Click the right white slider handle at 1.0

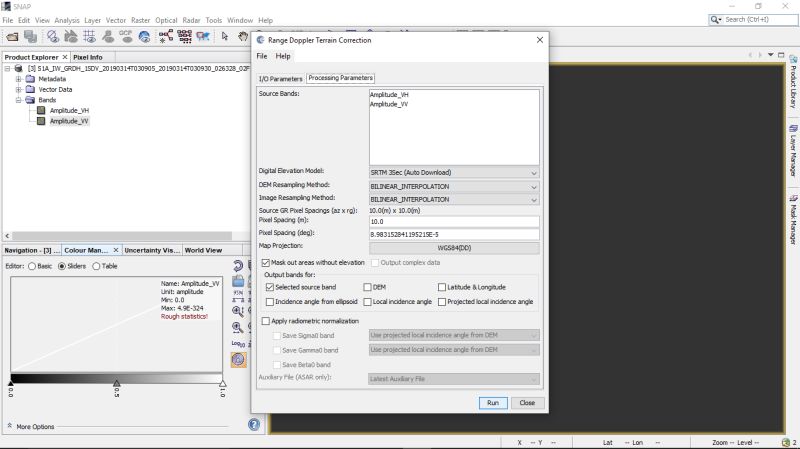pyautogui.click(x=222, y=383)
